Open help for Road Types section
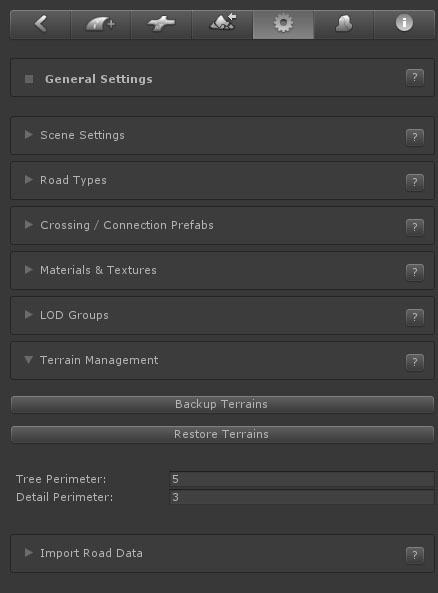 (415, 182)
